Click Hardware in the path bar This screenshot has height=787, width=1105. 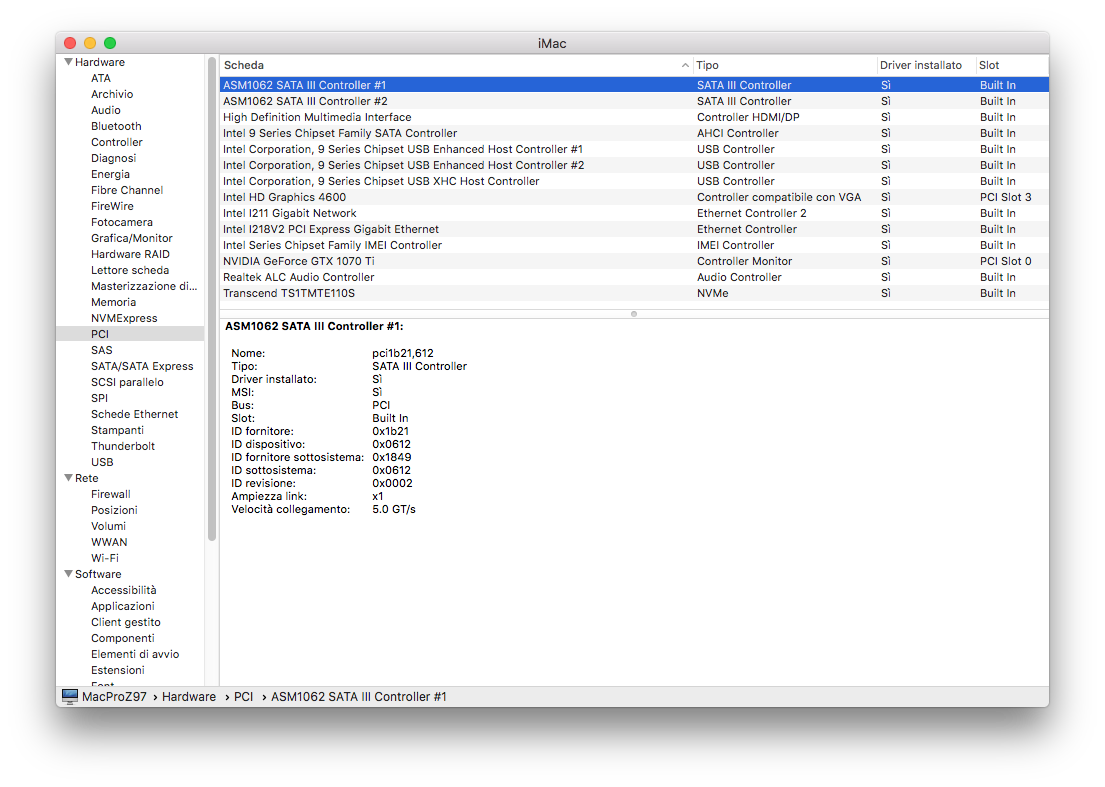point(189,697)
